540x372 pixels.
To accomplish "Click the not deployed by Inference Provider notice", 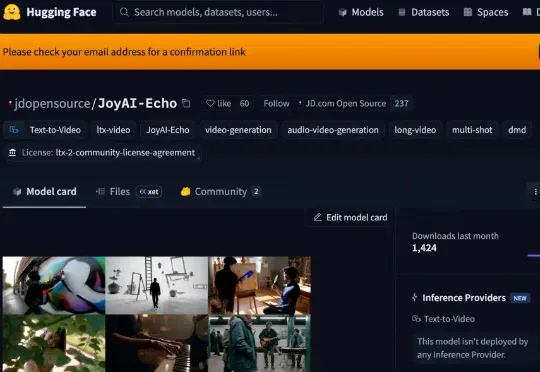I will click(472, 348).
